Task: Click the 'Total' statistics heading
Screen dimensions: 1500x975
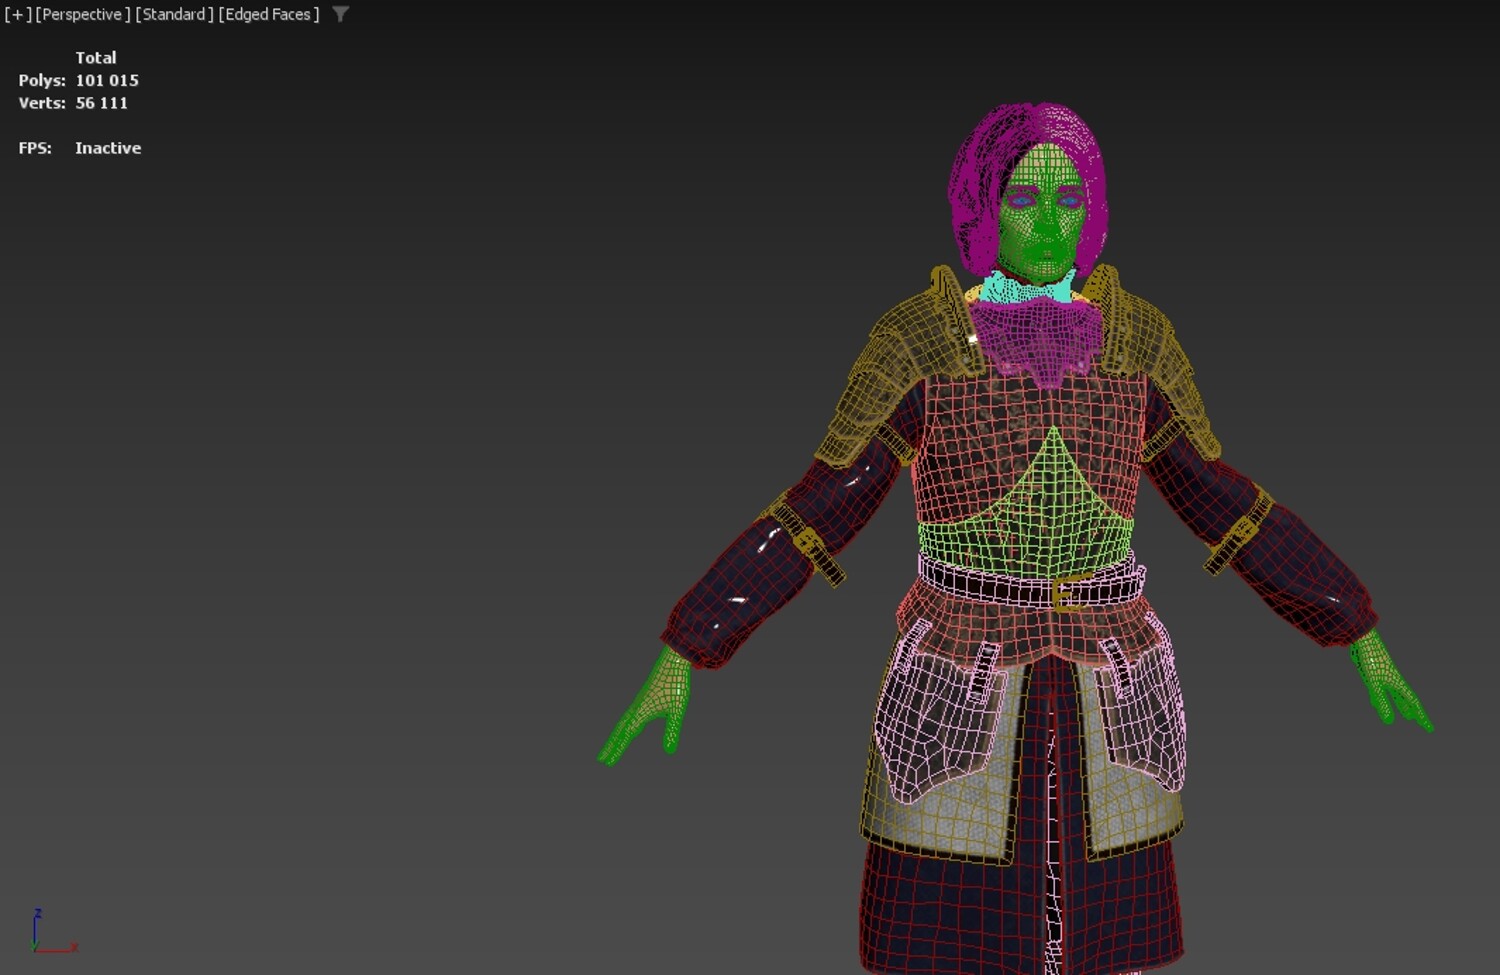Action: 96,58
